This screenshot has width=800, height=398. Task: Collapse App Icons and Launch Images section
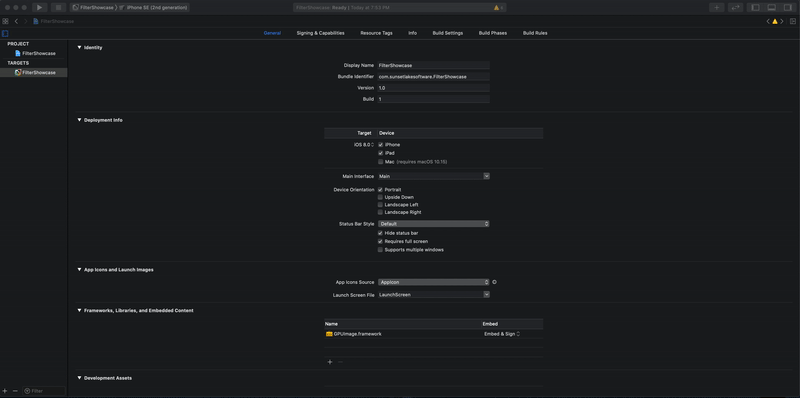click(79, 269)
